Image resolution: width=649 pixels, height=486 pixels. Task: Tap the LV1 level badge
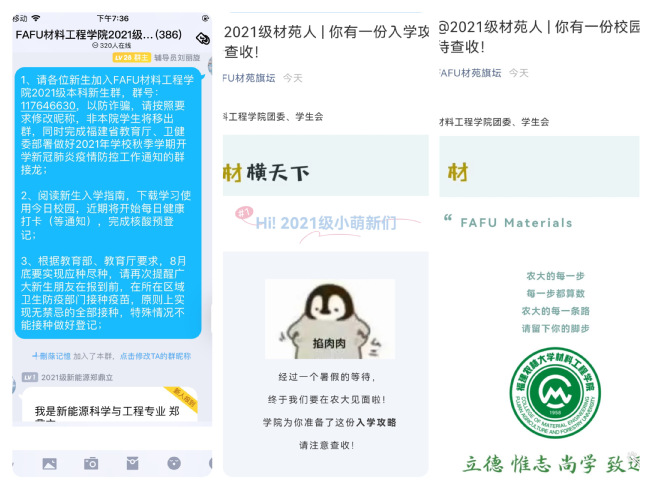click(x=30, y=377)
